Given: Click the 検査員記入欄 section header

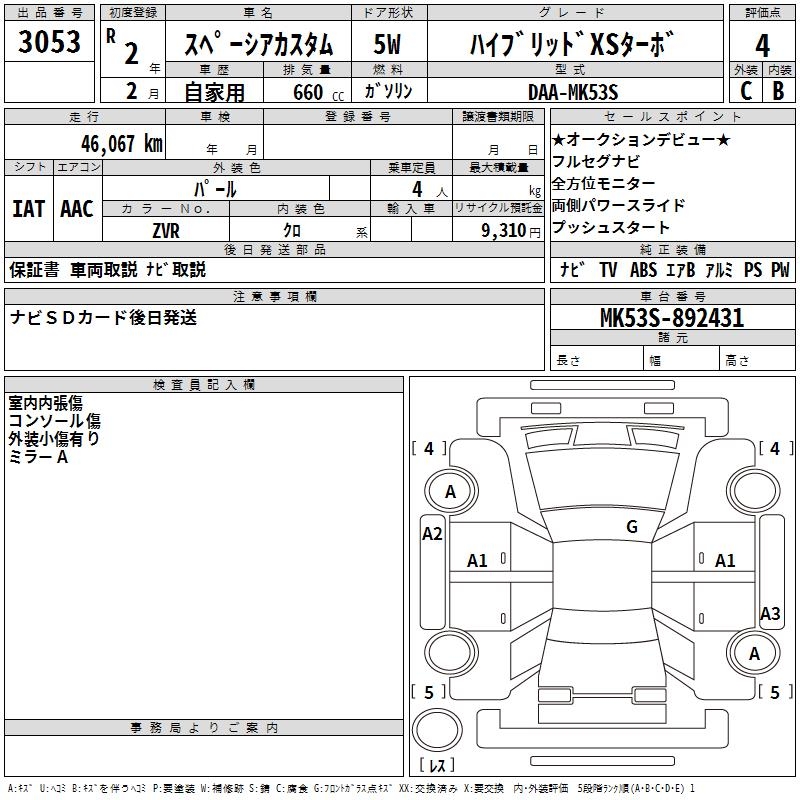Looking at the screenshot, I should pos(204,385).
